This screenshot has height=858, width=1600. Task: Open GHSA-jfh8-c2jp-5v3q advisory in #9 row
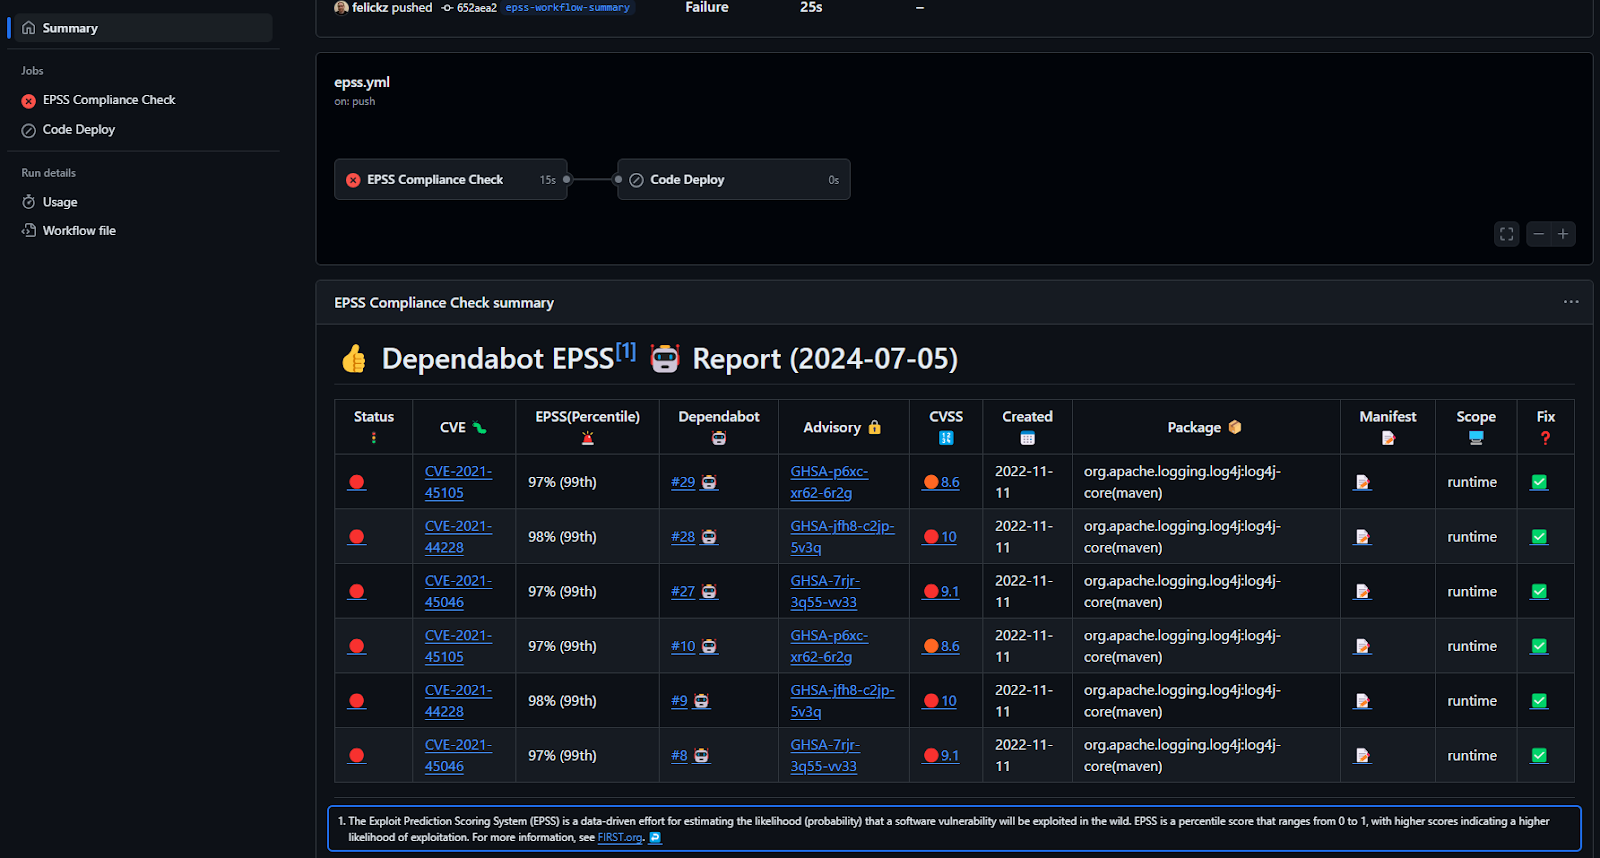tap(842, 701)
